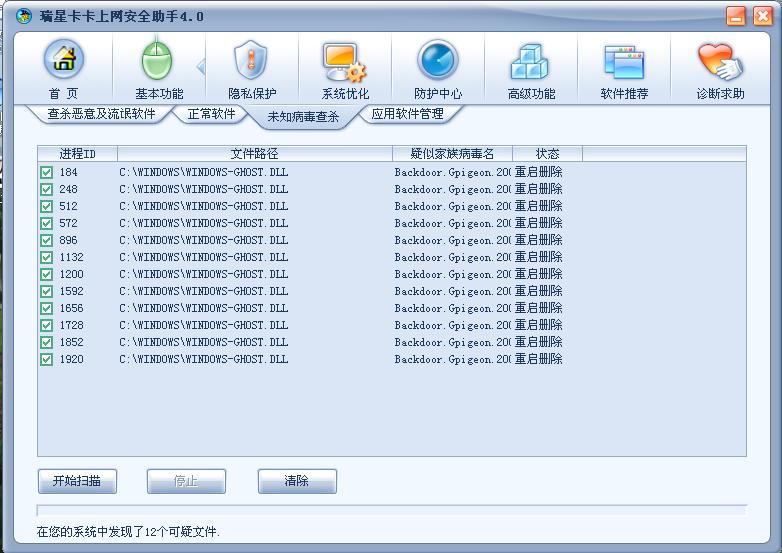Switch to 正常软件 tab

coord(211,114)
